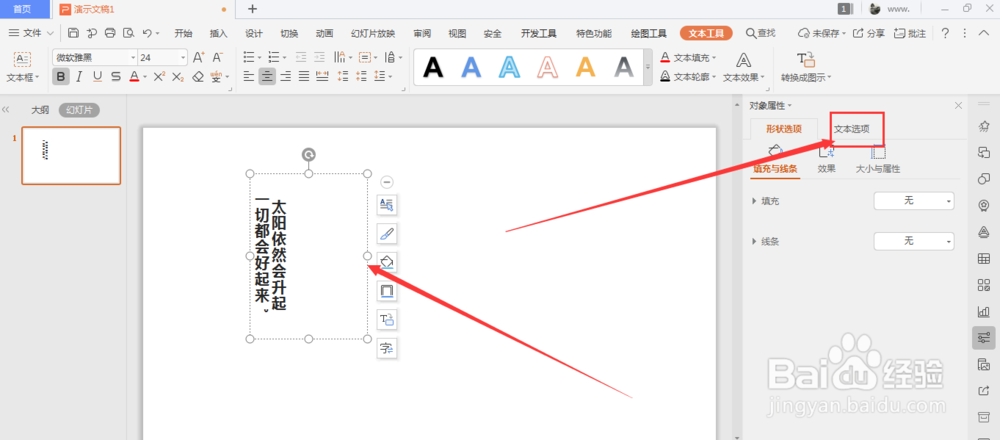Image resolution: width=1000 pixels, height=440 pixels.
Task: Toggle Superscript formatting
Action: click(x=159, y=77)
